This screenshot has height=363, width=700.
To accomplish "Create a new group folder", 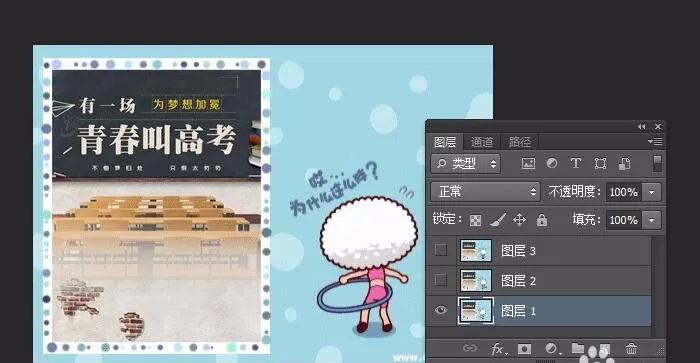I will [x=578, y=348].
